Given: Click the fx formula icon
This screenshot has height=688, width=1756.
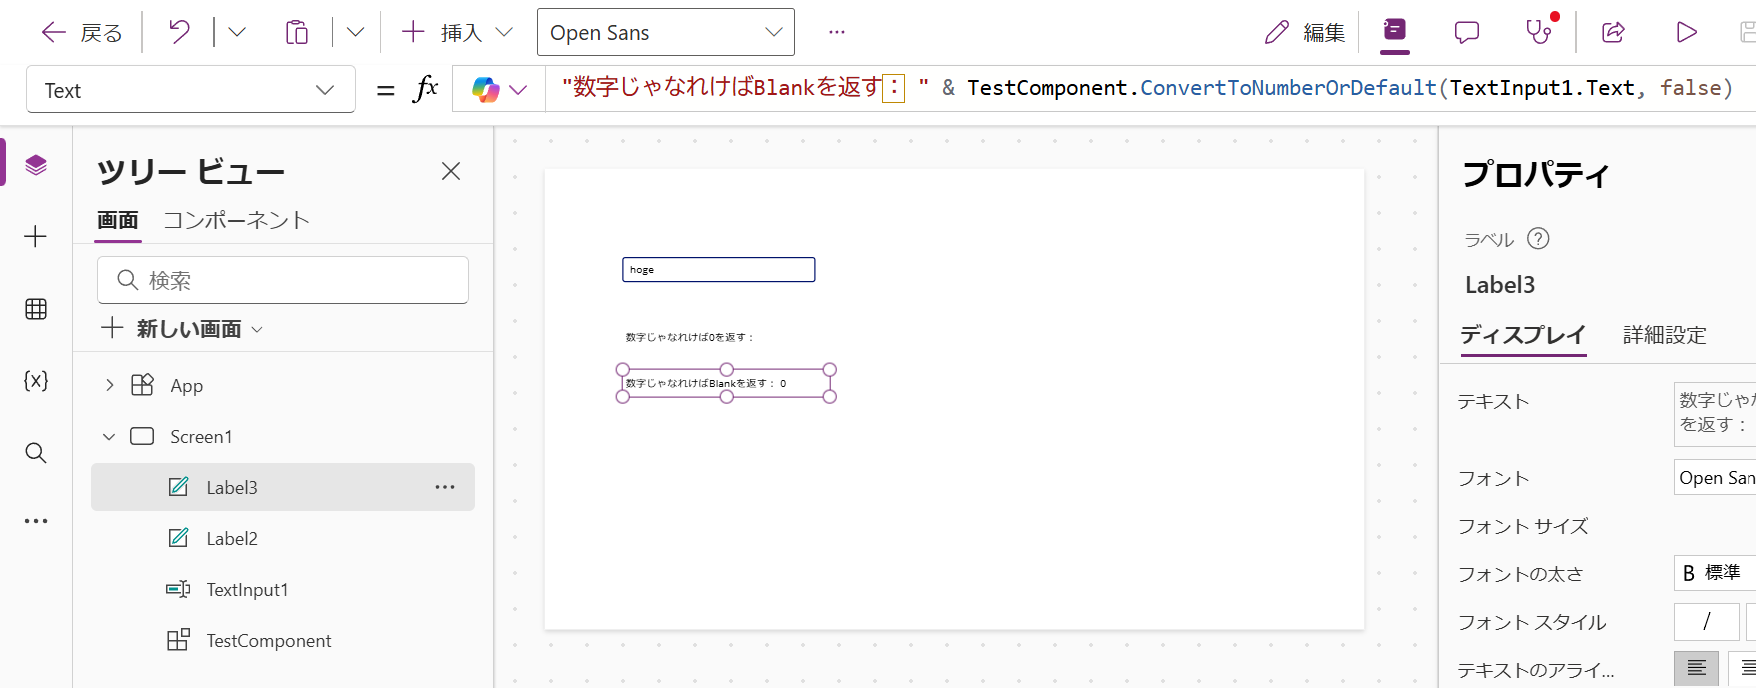Looking at the screenshot, I should coord(425,89).
